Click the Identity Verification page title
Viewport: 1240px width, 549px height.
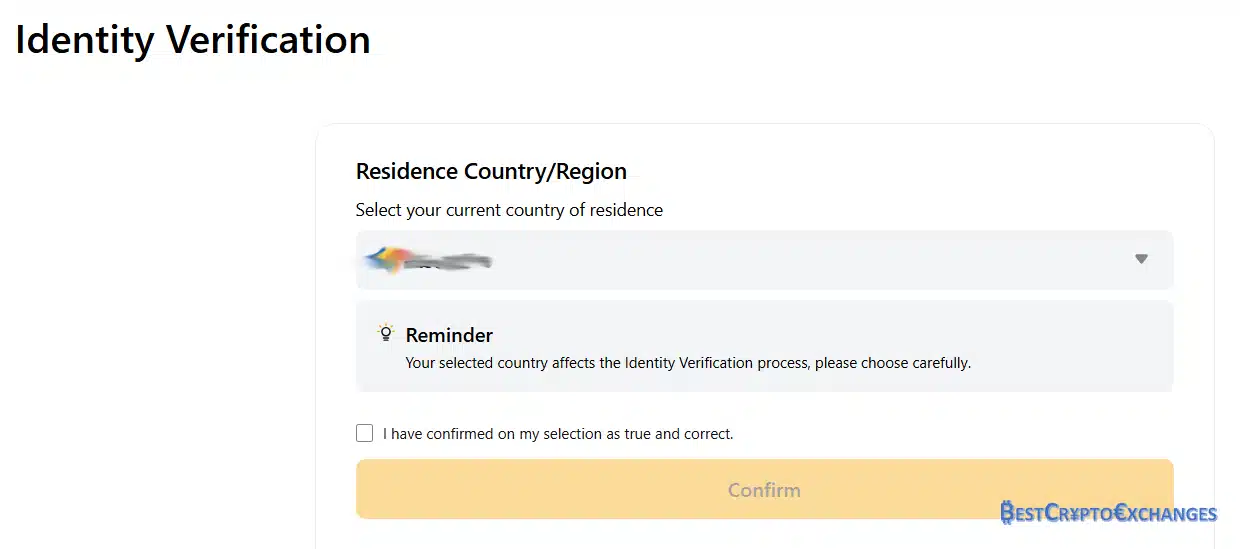pos(193,40)
